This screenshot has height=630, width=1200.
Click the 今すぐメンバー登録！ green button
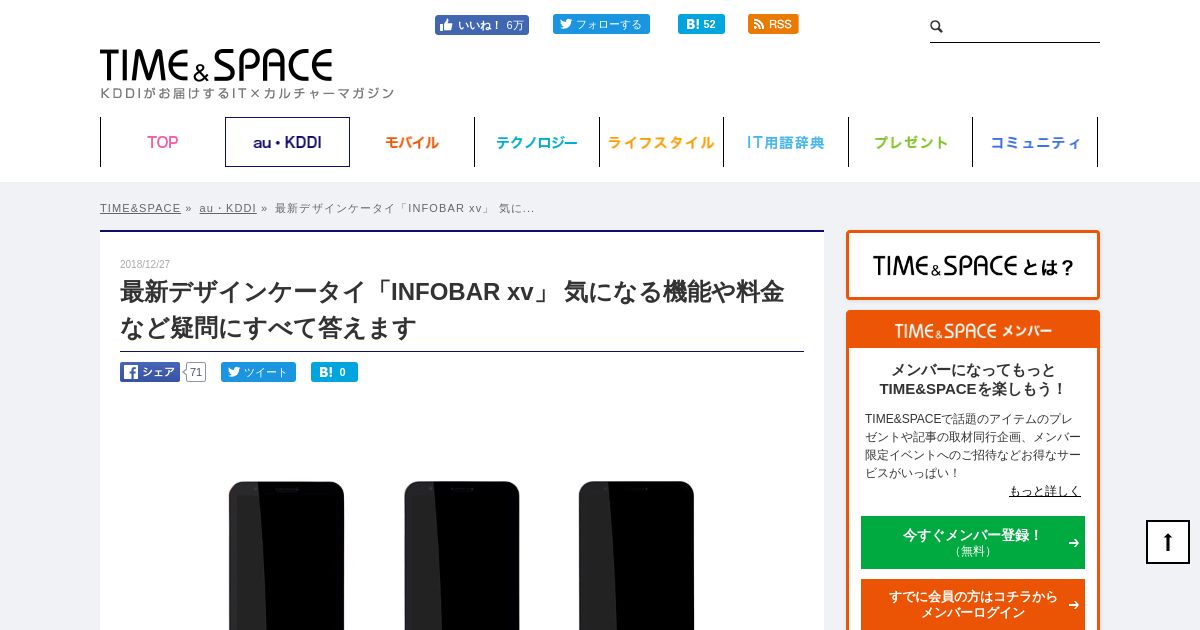tap(973, 542)
